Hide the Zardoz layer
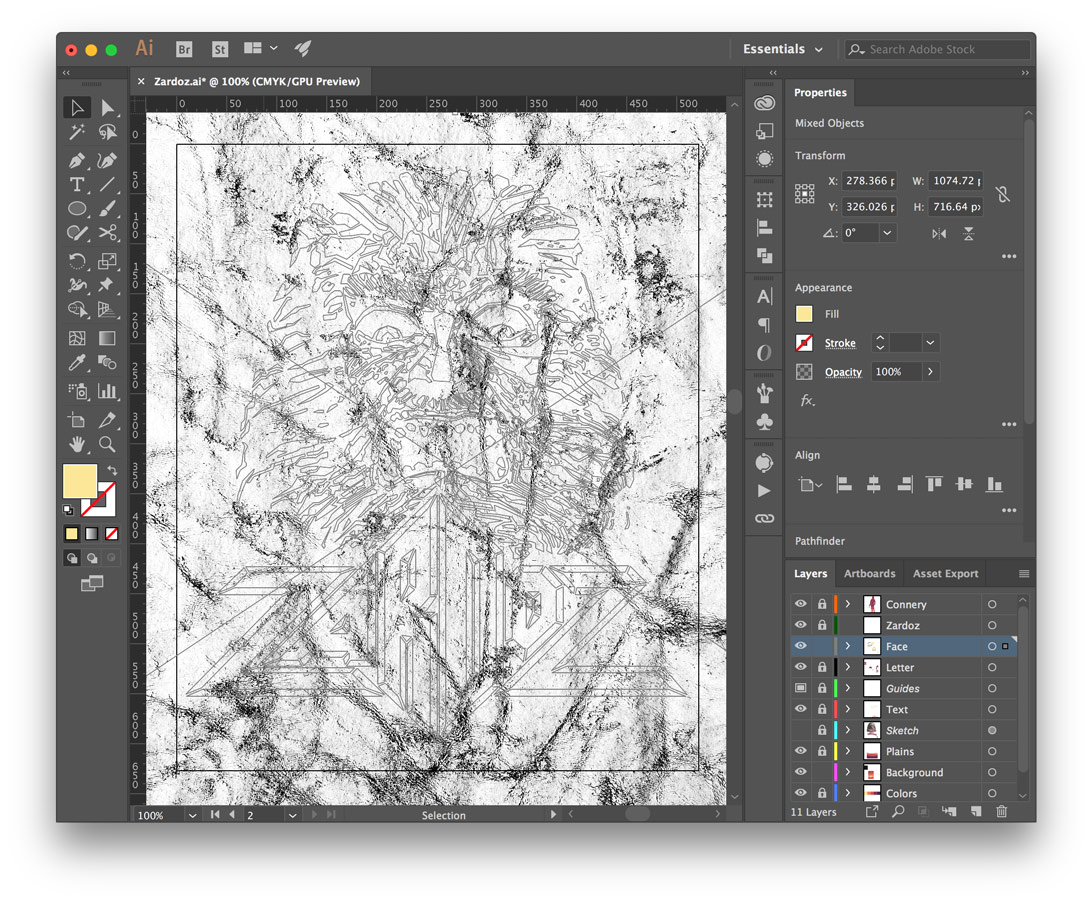1092x902 pixels. point(801,625)
